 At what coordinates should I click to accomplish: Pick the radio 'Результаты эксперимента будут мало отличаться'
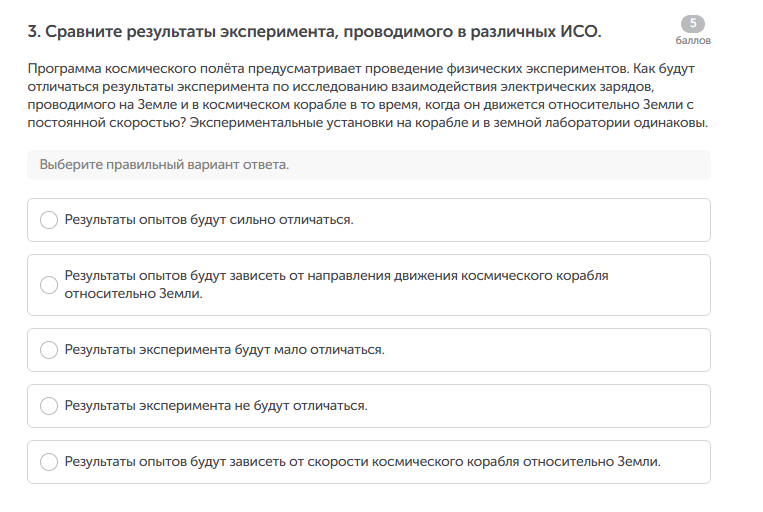[x=49, y=350]
